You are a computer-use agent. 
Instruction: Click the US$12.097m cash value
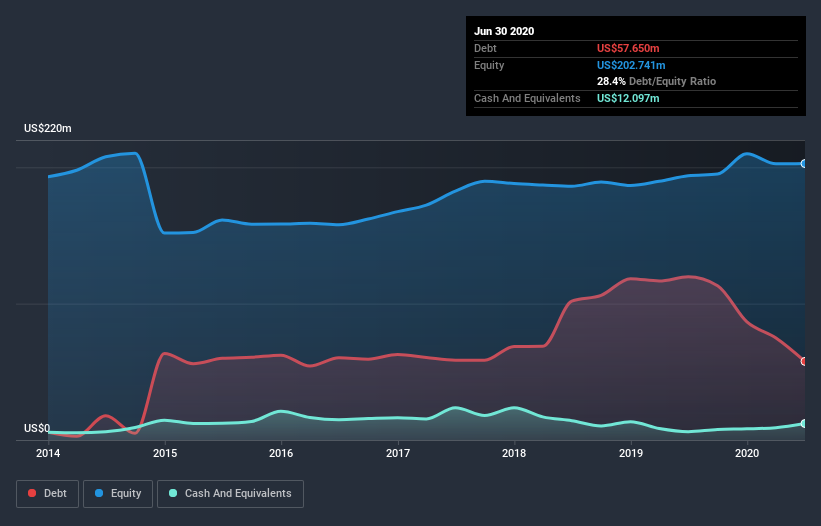click(628, 98)
